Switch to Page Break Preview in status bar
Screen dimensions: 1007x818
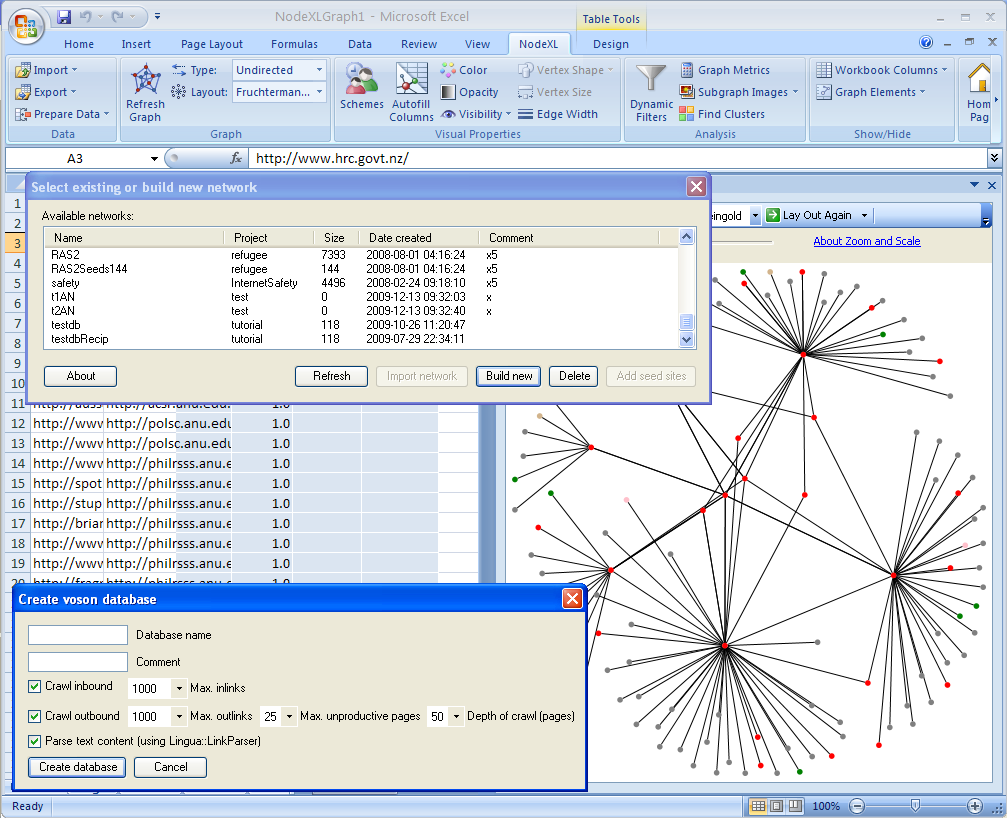click(795, 806)
